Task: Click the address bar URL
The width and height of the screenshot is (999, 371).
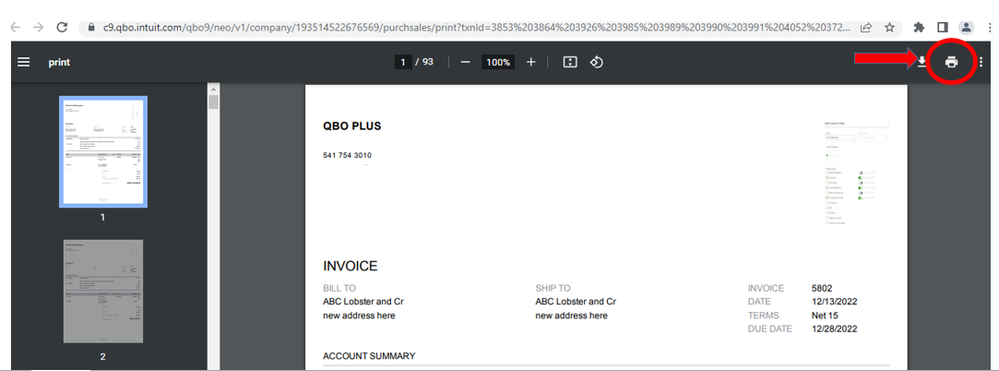Action: pyautogui.click(x=477, y=27)
